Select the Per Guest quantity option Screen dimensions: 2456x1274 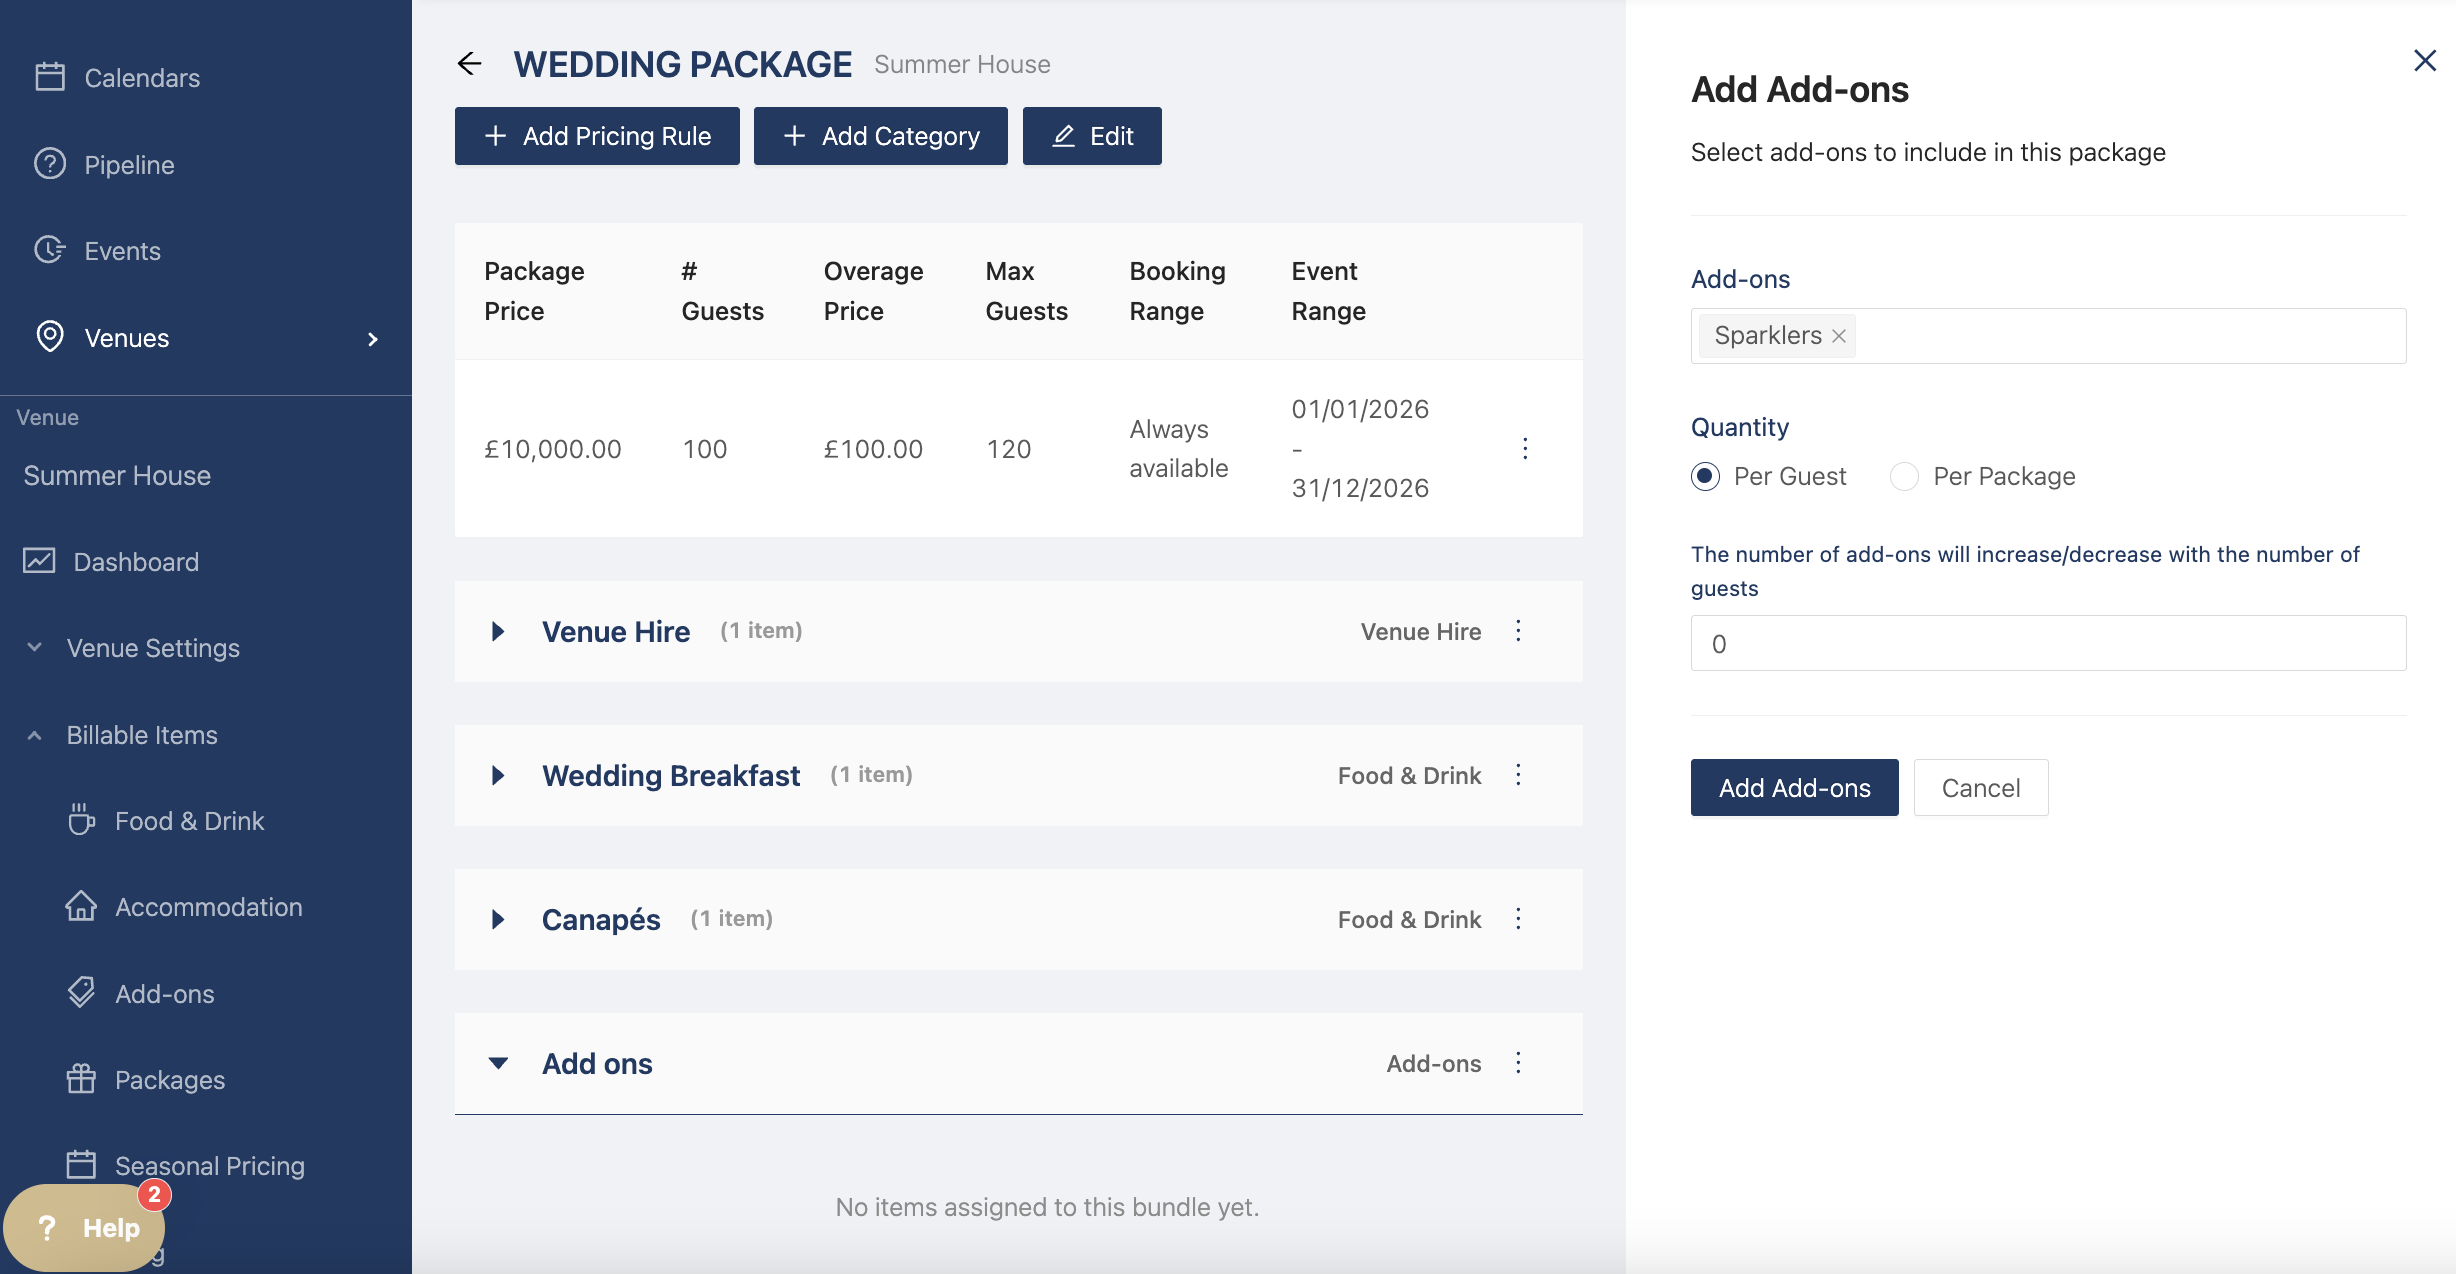[x=1706, y=476]
